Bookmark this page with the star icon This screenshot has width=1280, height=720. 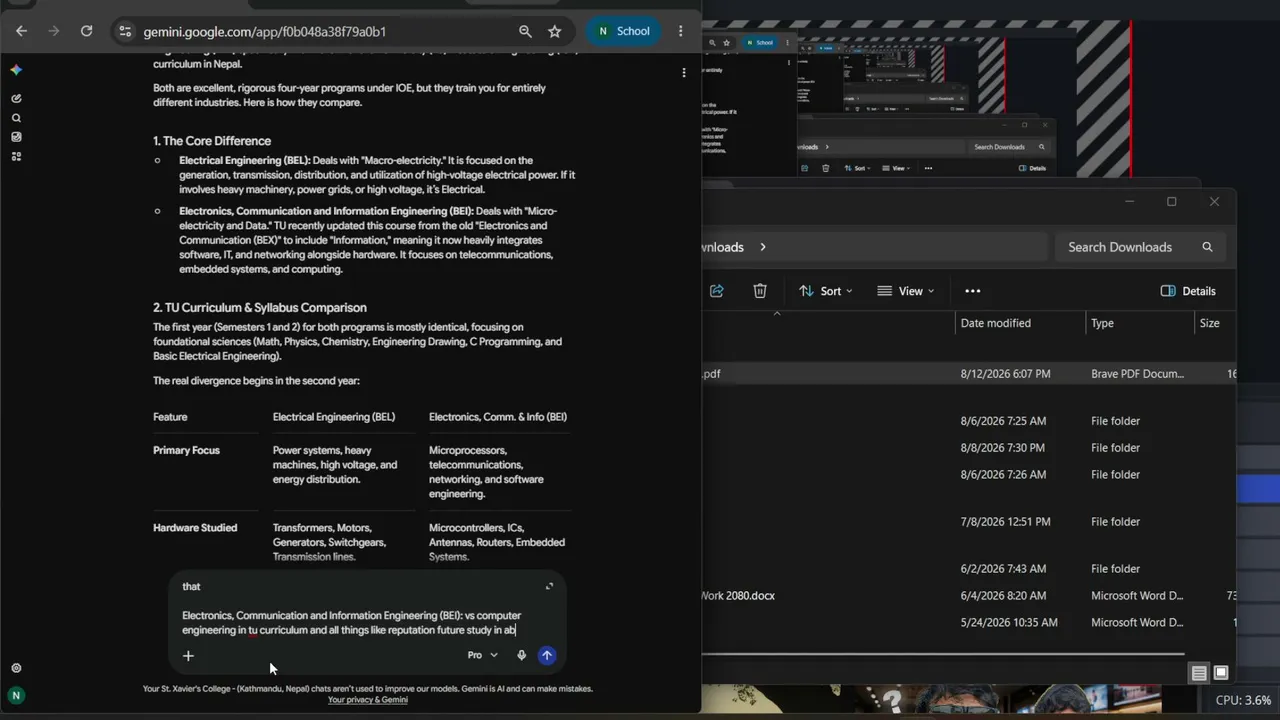[555, 31]
